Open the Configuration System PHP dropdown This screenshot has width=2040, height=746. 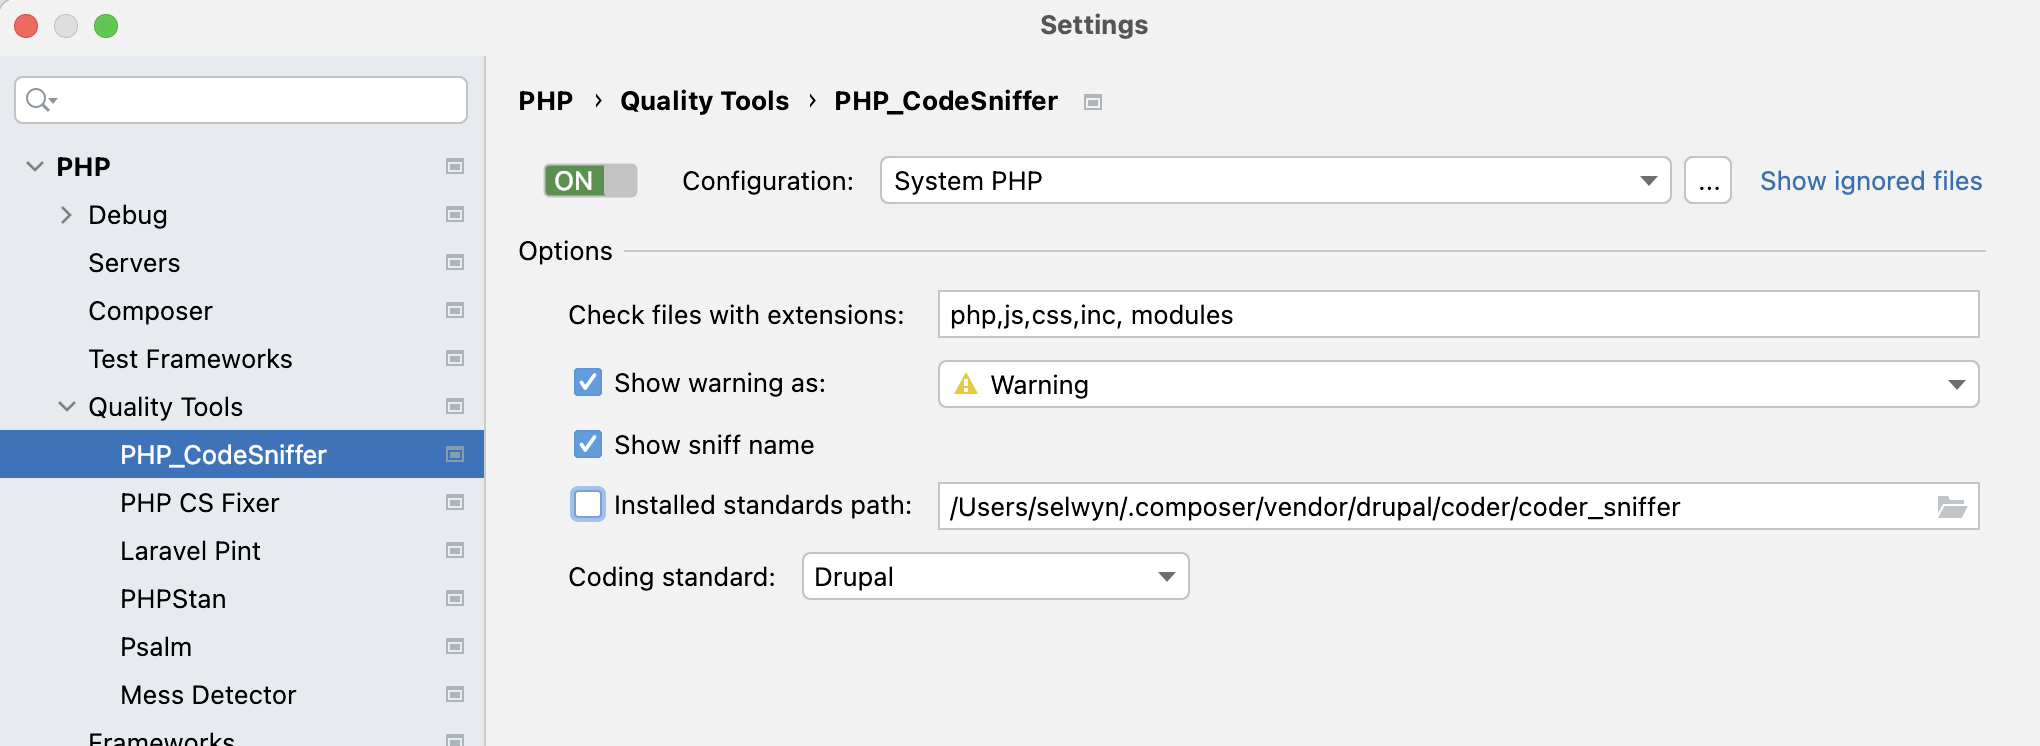tap(1275, 181)
